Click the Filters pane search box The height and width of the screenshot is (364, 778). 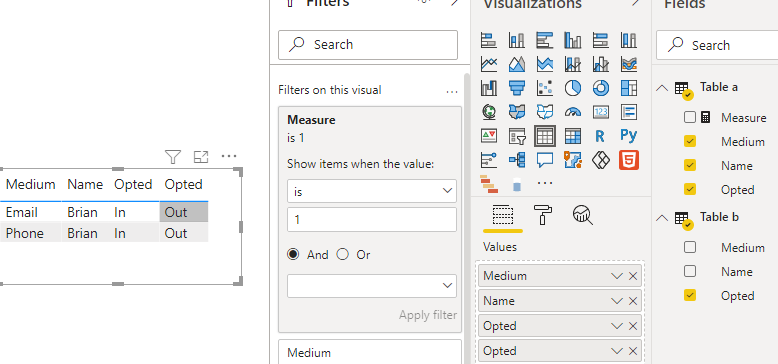(368, 45)
